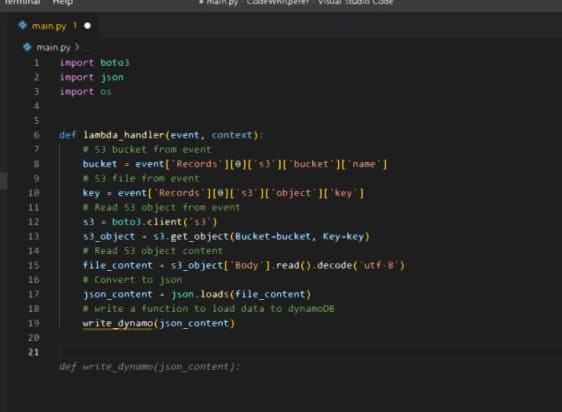Click line number 6 in the gutter
Viewport: 562px width, 412px height.
tap(36, 135)
